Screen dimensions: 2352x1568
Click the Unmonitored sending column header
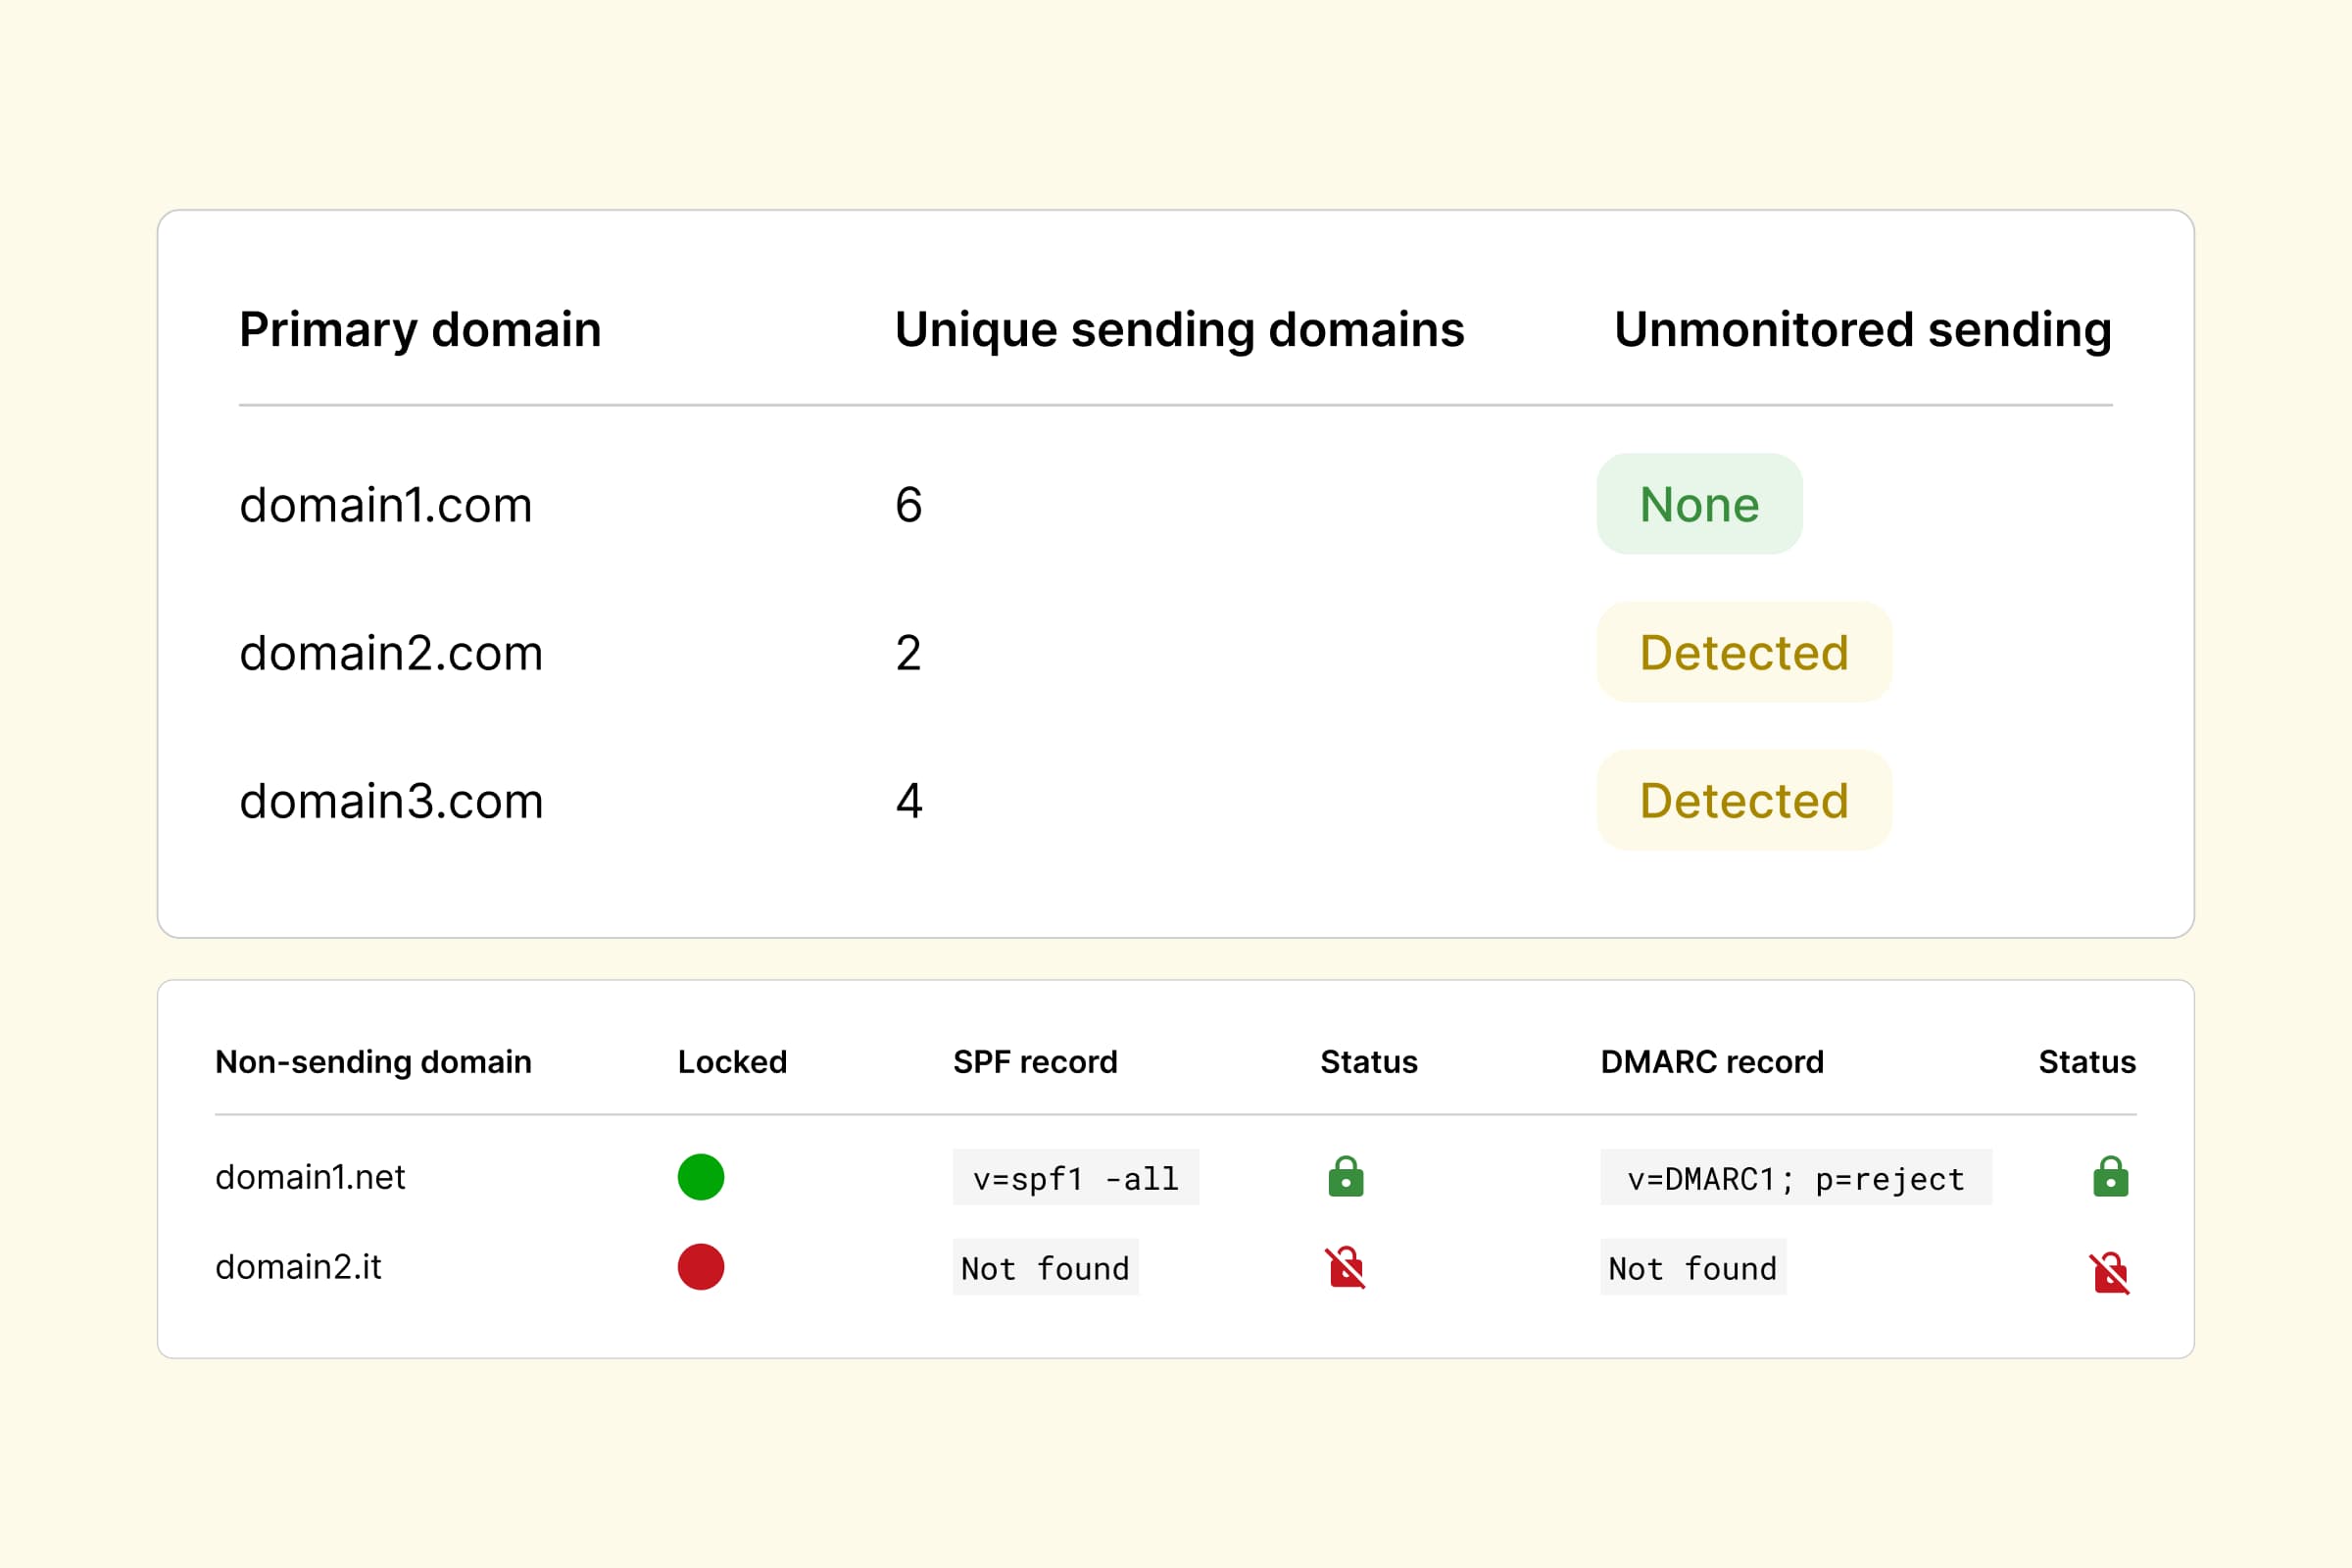[x=1862, y=329]
